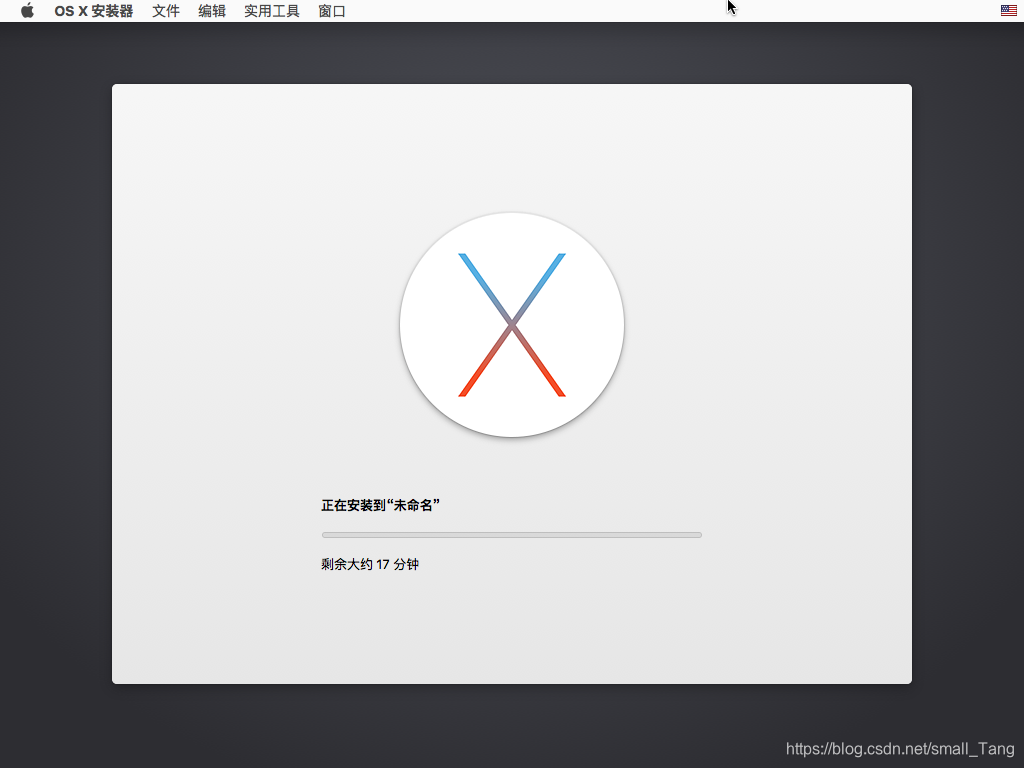Image resolution: width=1024 pixels, height=768 pixels.
Task: Click the text 正在安装到“未命名”
Action: pos(380,505)
